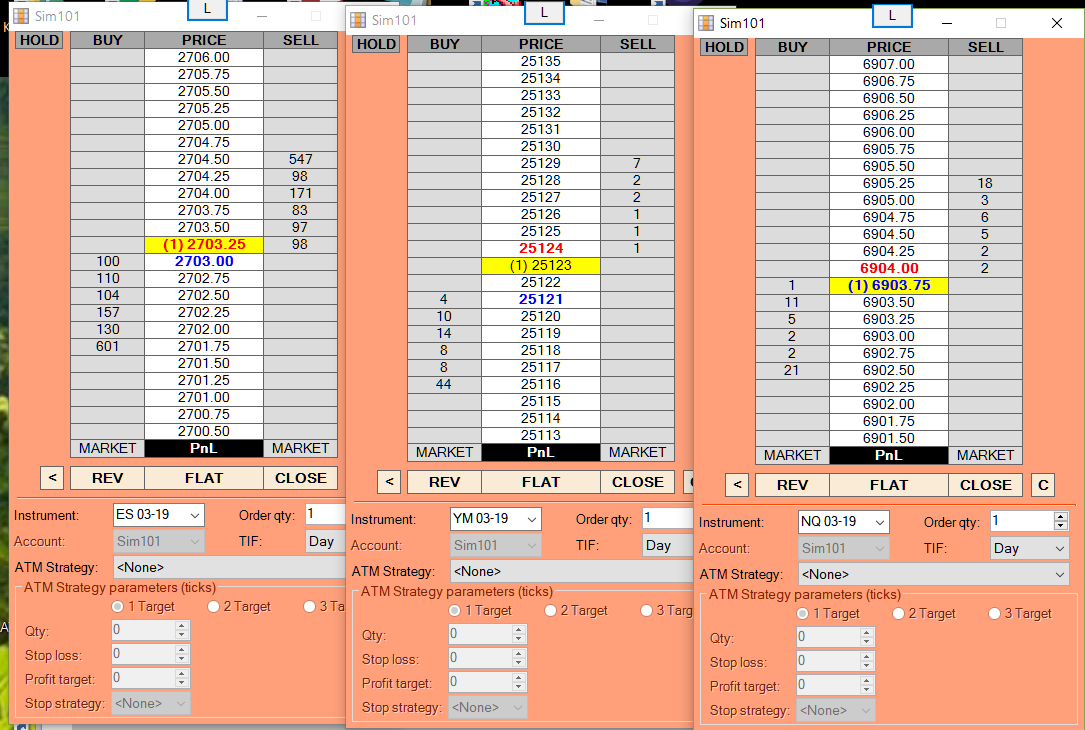
Task: Click sell cell 18 at 6905.25
Action: (x=985, y=183)
